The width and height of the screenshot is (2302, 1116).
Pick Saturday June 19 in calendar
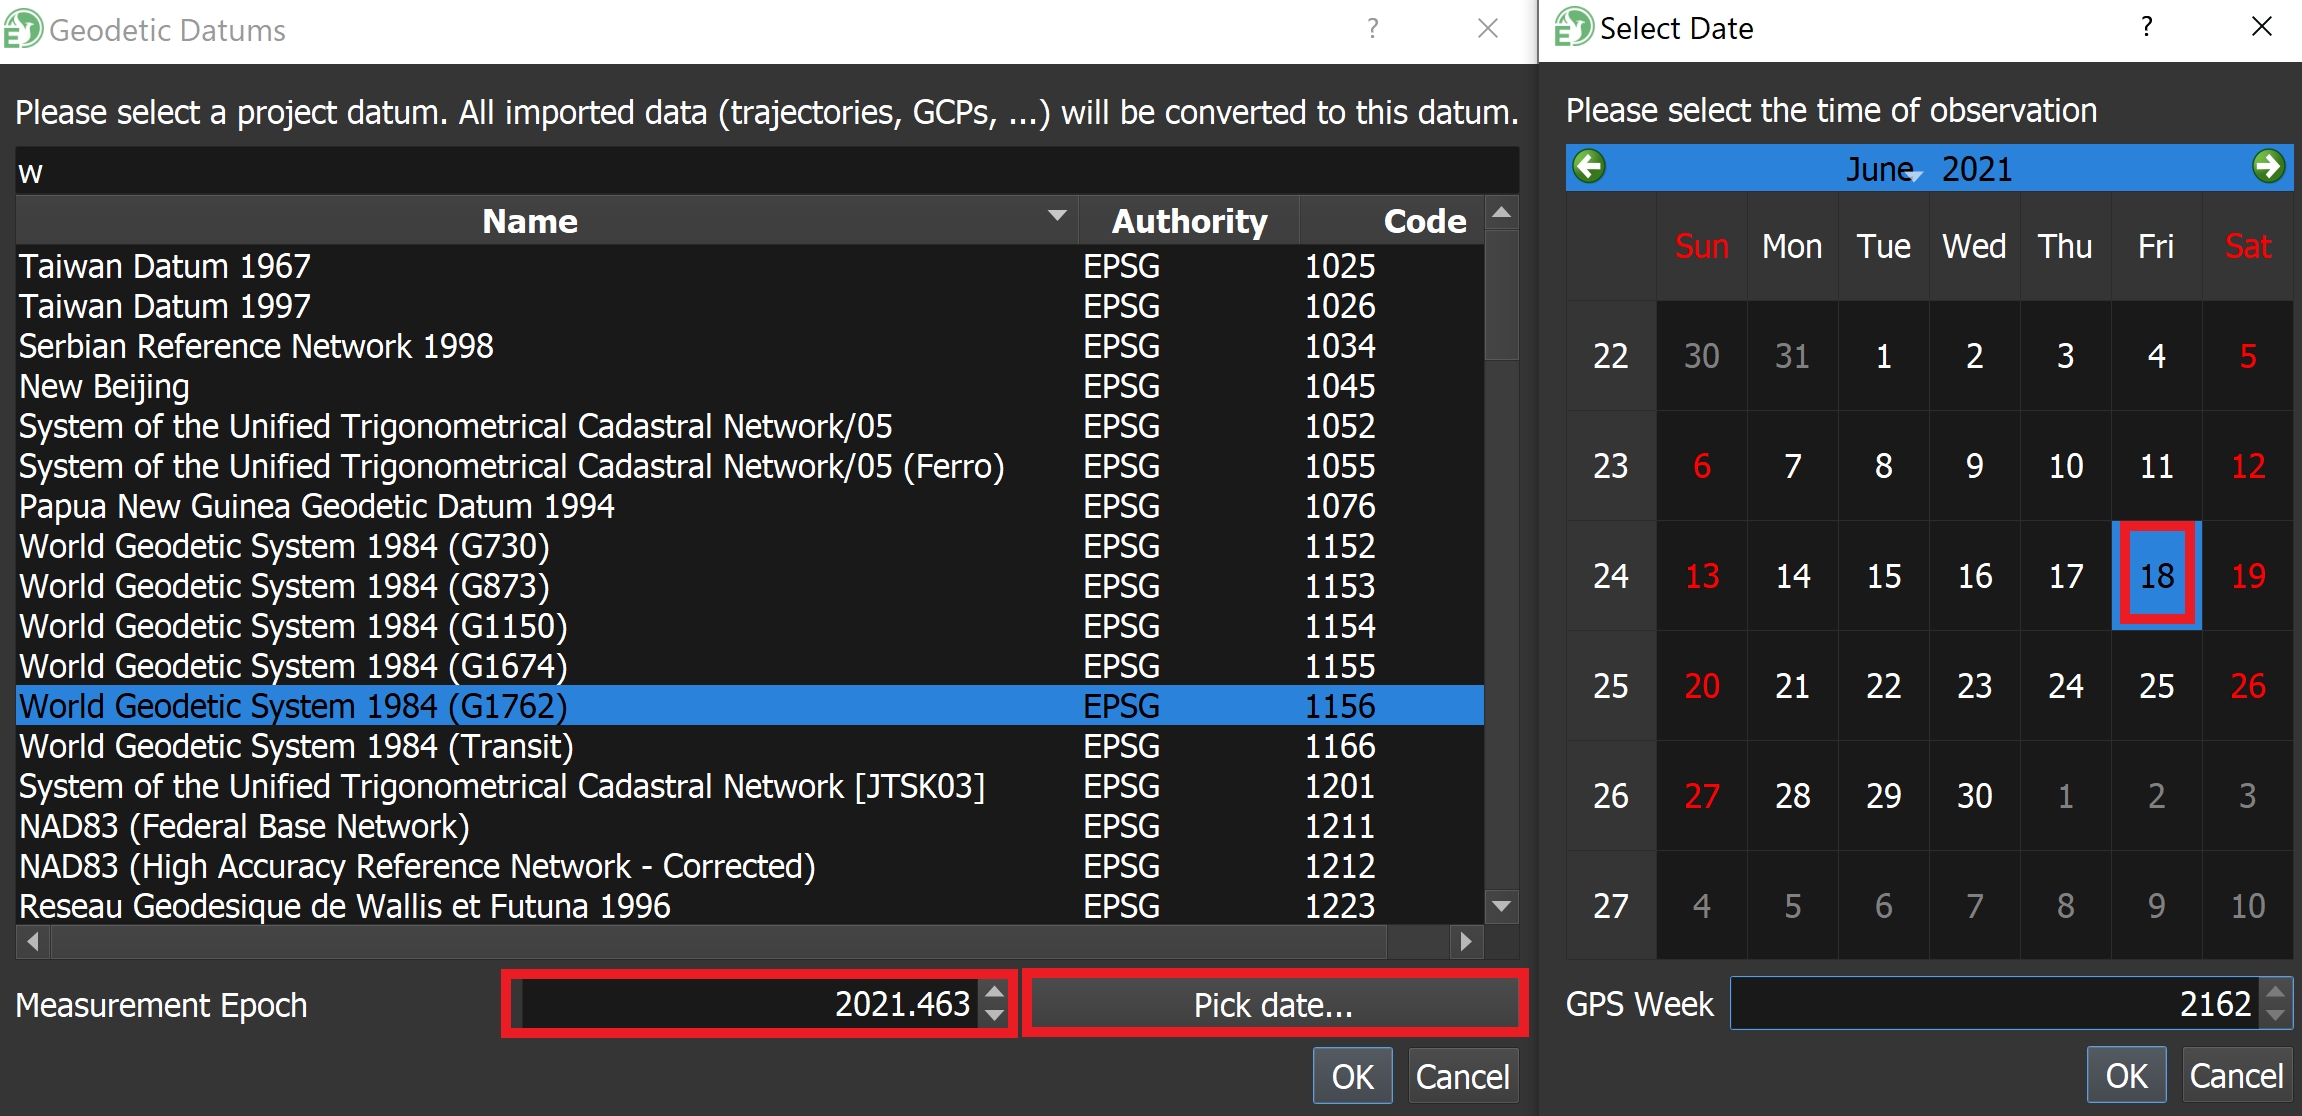click(2248, 576)
